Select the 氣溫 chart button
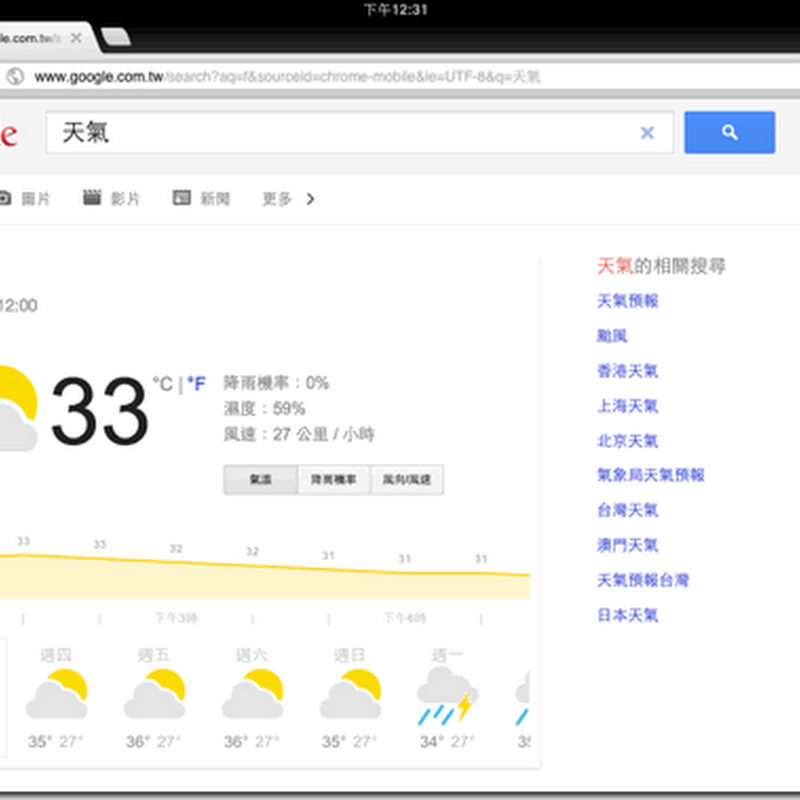 260,480
